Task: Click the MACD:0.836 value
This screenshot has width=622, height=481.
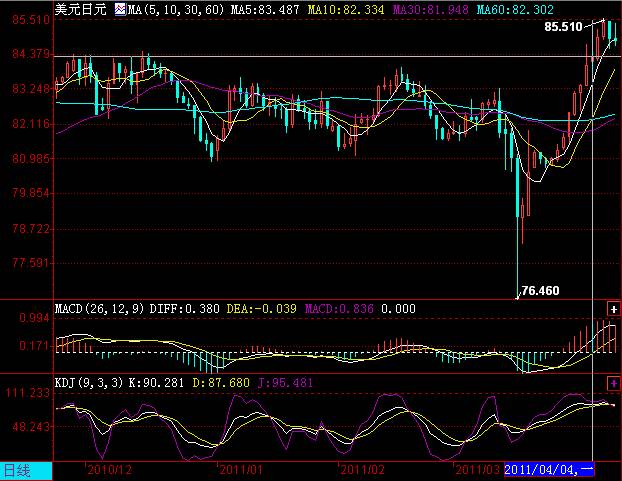Action: click(339, 309)
